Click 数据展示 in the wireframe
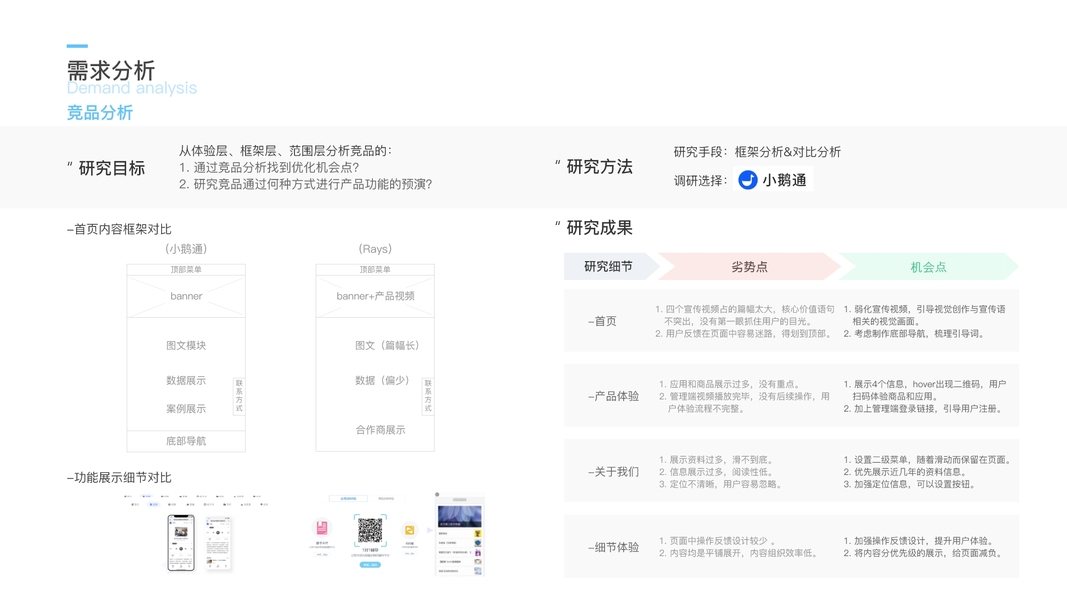1067x600 pixels. click(186, 380)
